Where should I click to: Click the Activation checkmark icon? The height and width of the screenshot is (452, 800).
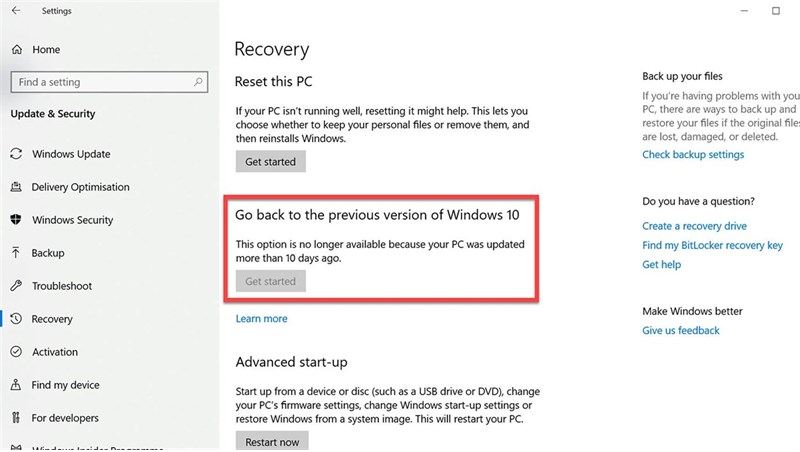16,352
